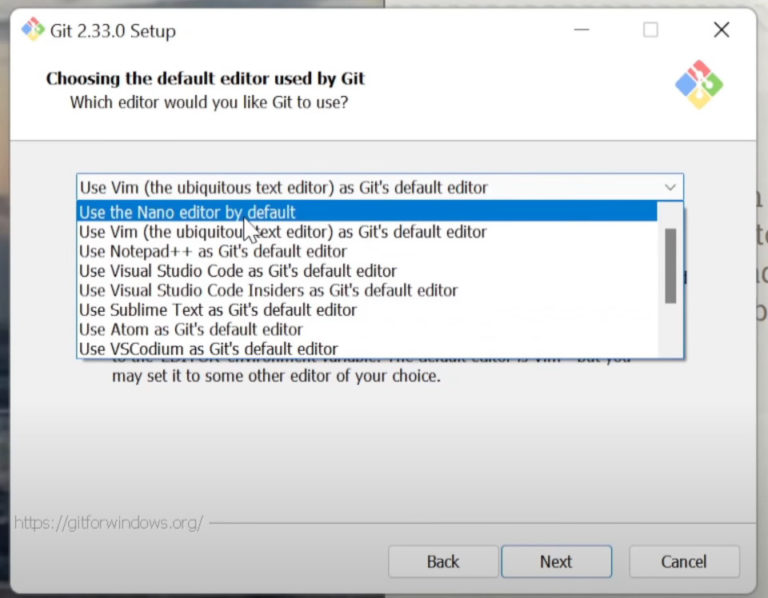768x598 pixels.
Task: Click the 'Git 2.33.0 Setup' window title
Action: pyautogui.click(x=113, y=31)
